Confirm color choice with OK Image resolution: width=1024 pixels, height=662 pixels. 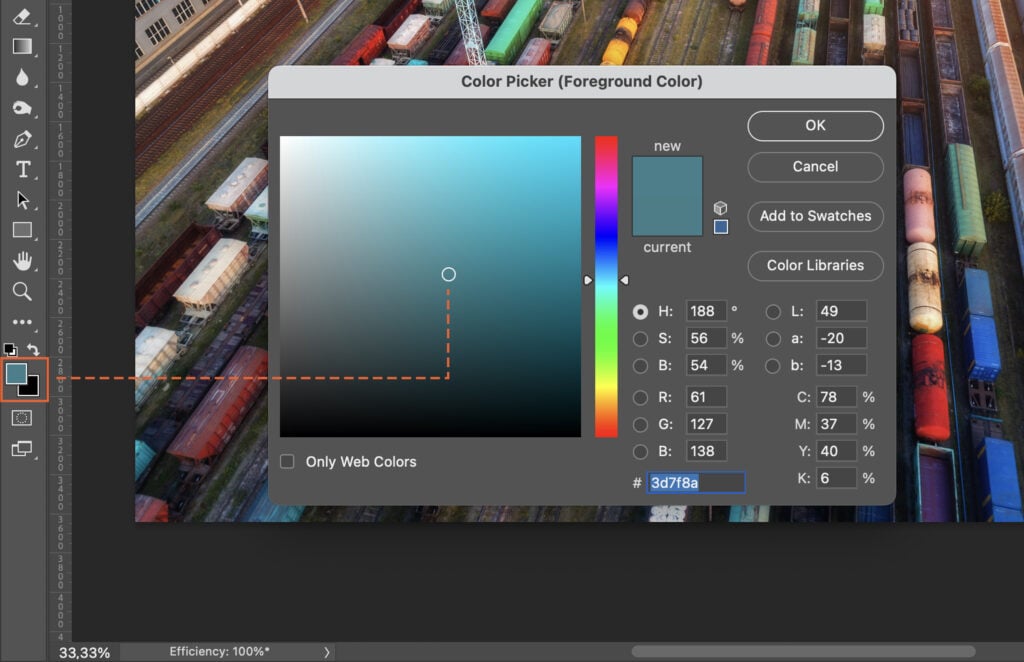(814, 125)
